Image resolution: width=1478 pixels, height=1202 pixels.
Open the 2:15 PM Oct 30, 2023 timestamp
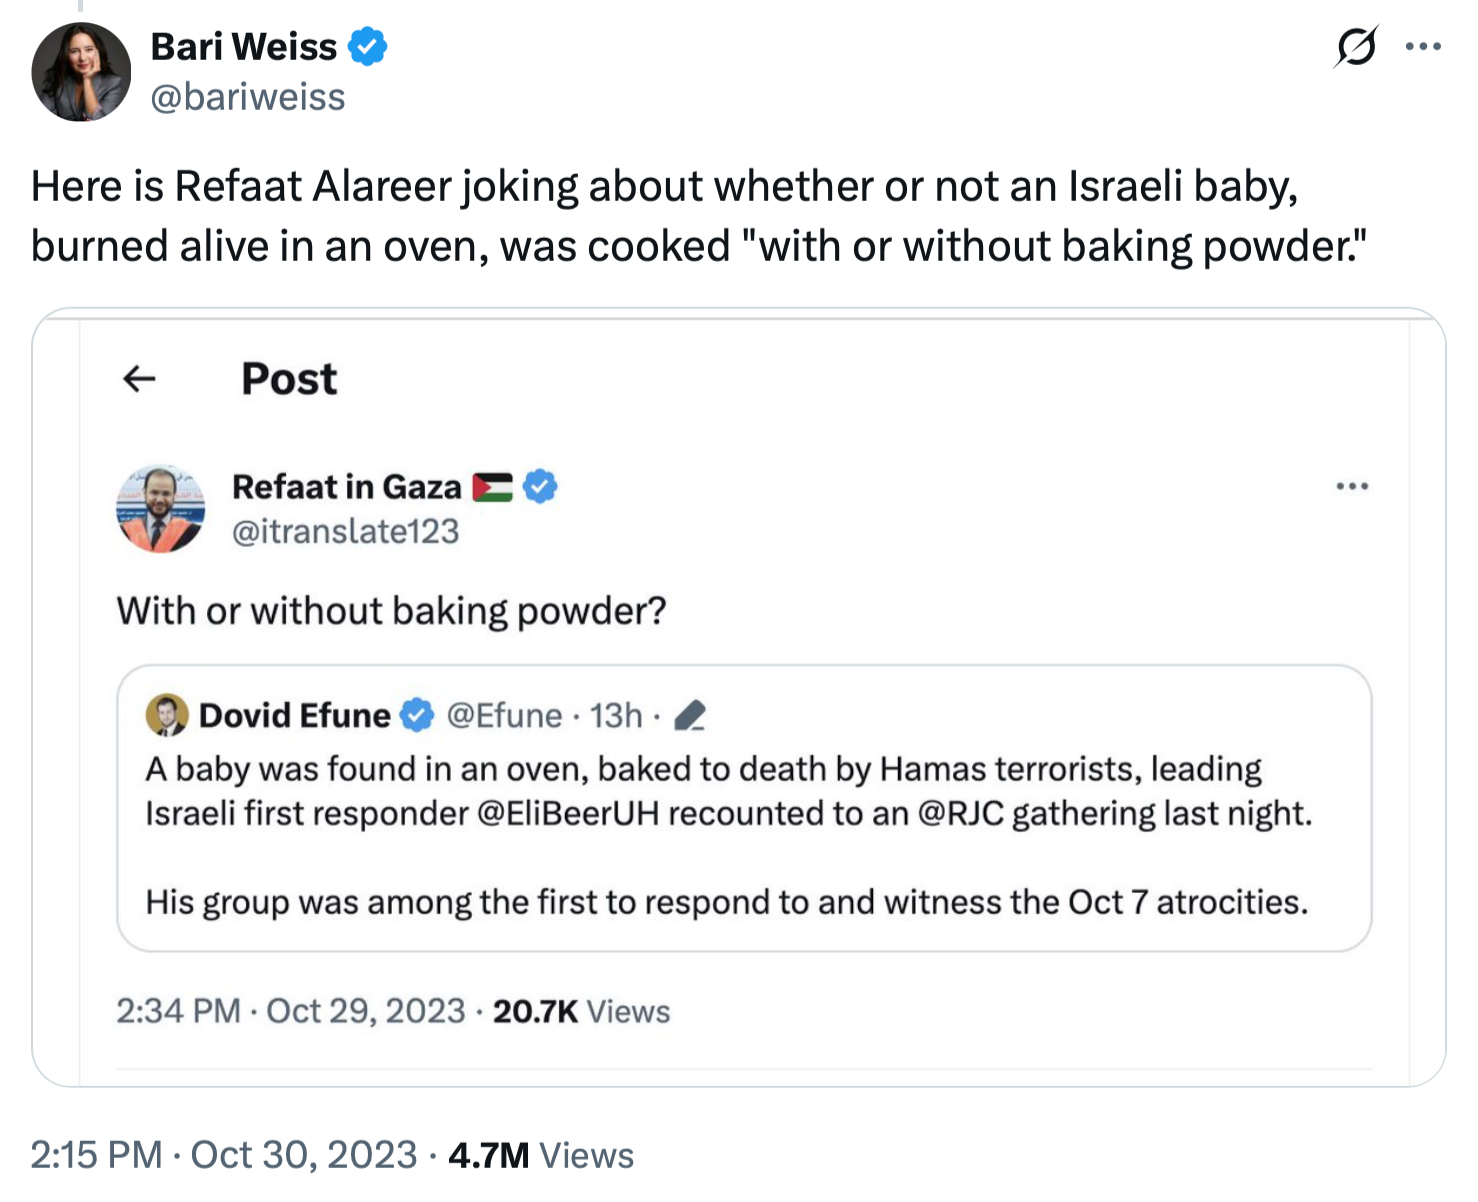tap(223, 1155)
